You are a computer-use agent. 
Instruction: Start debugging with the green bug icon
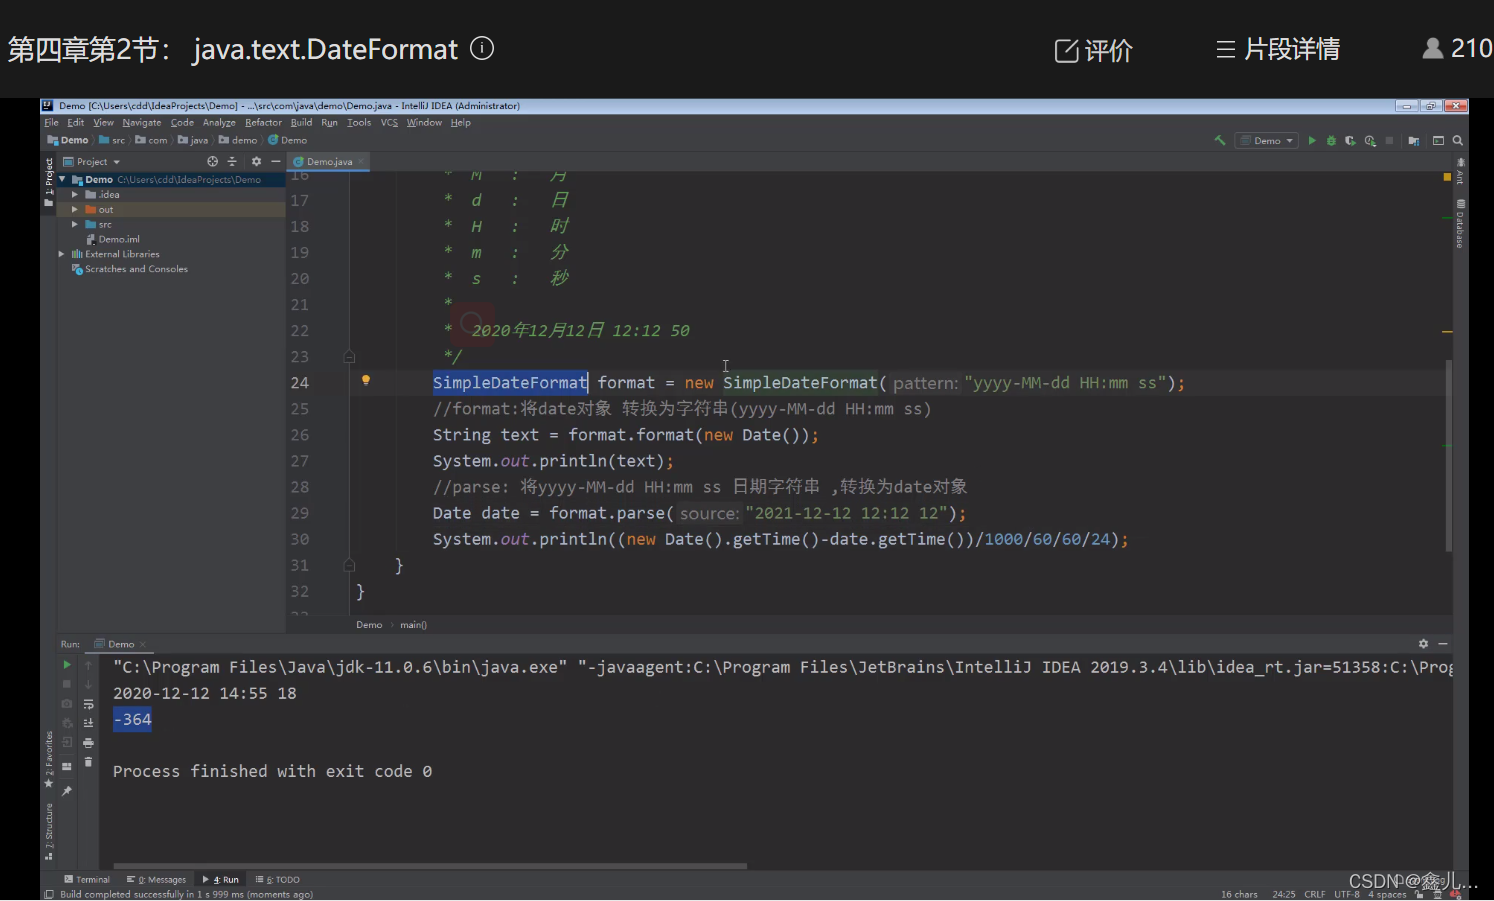tap(1331, 141)
